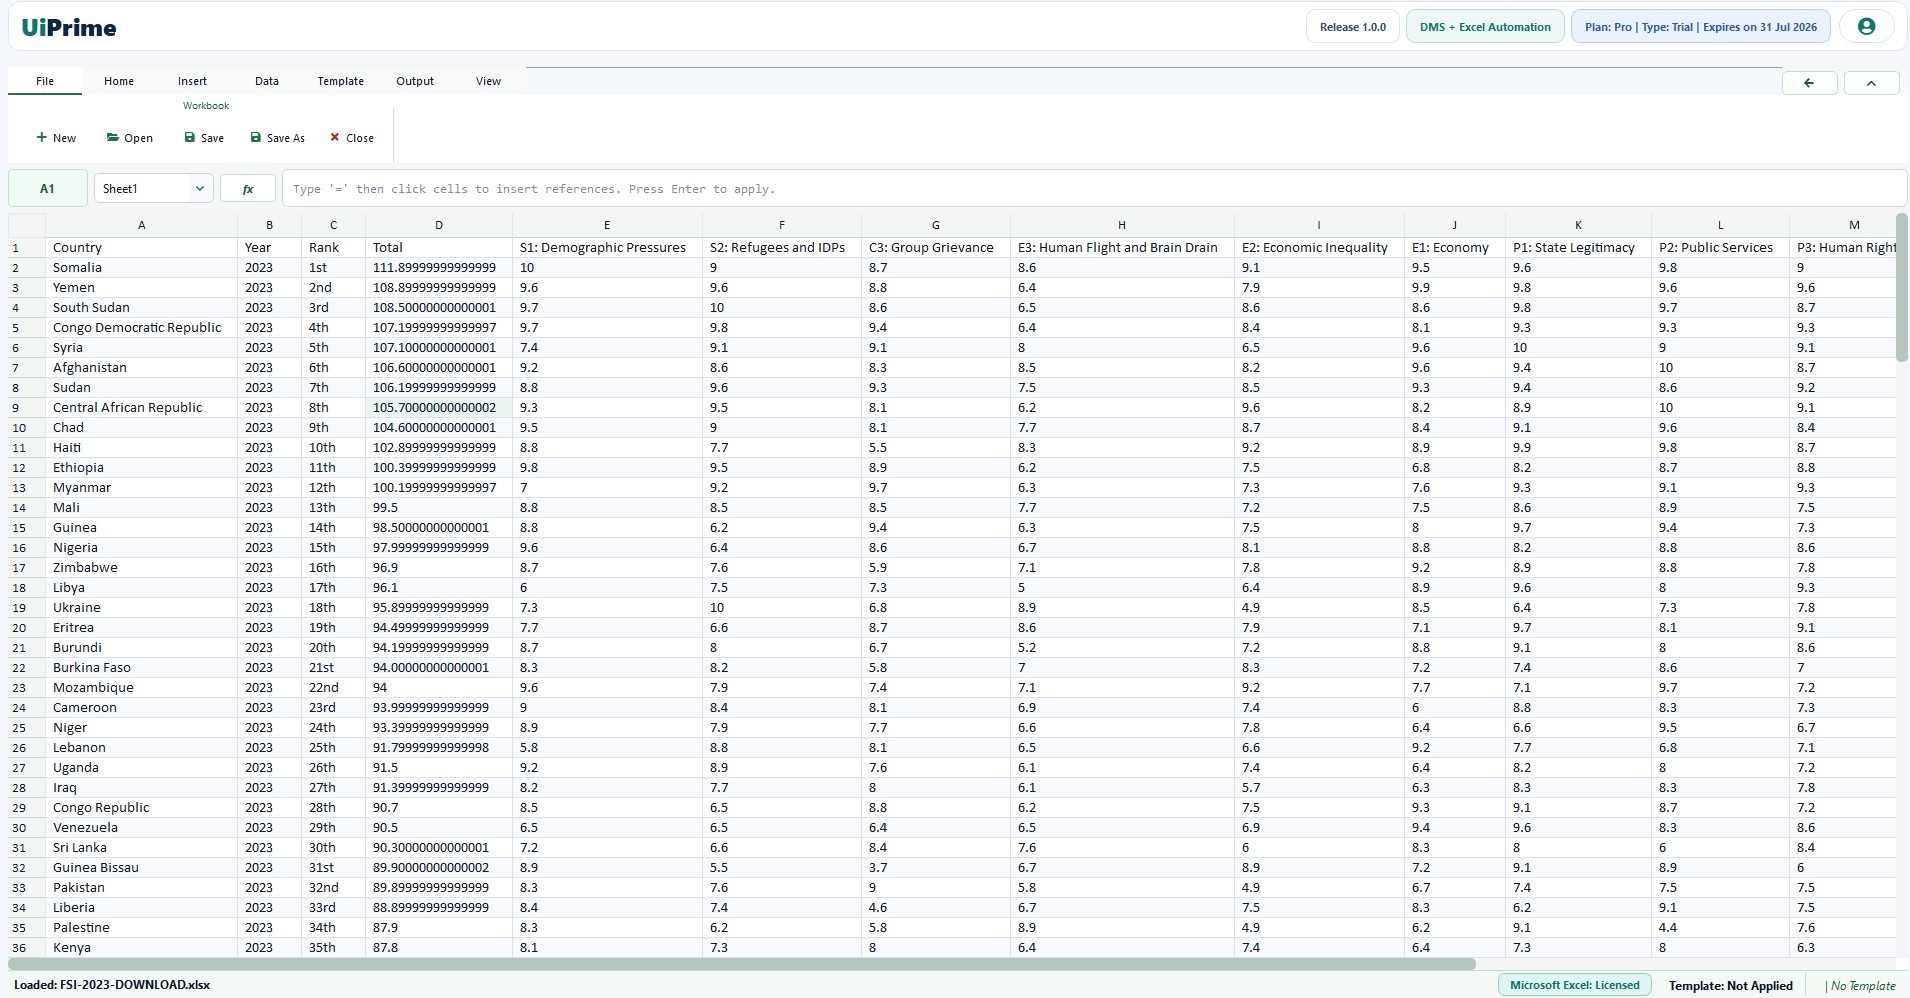Select the Country header cell

point(141,248)
